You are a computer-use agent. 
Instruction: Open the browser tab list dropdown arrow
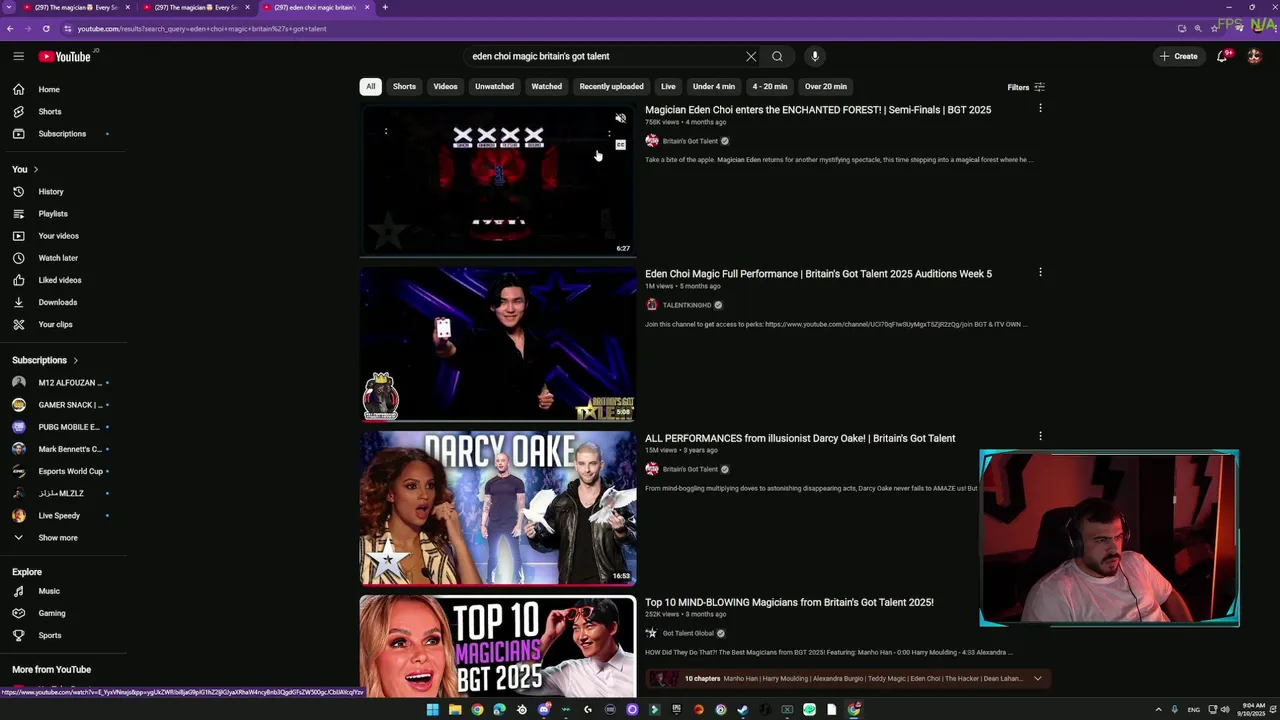[8, 7]
